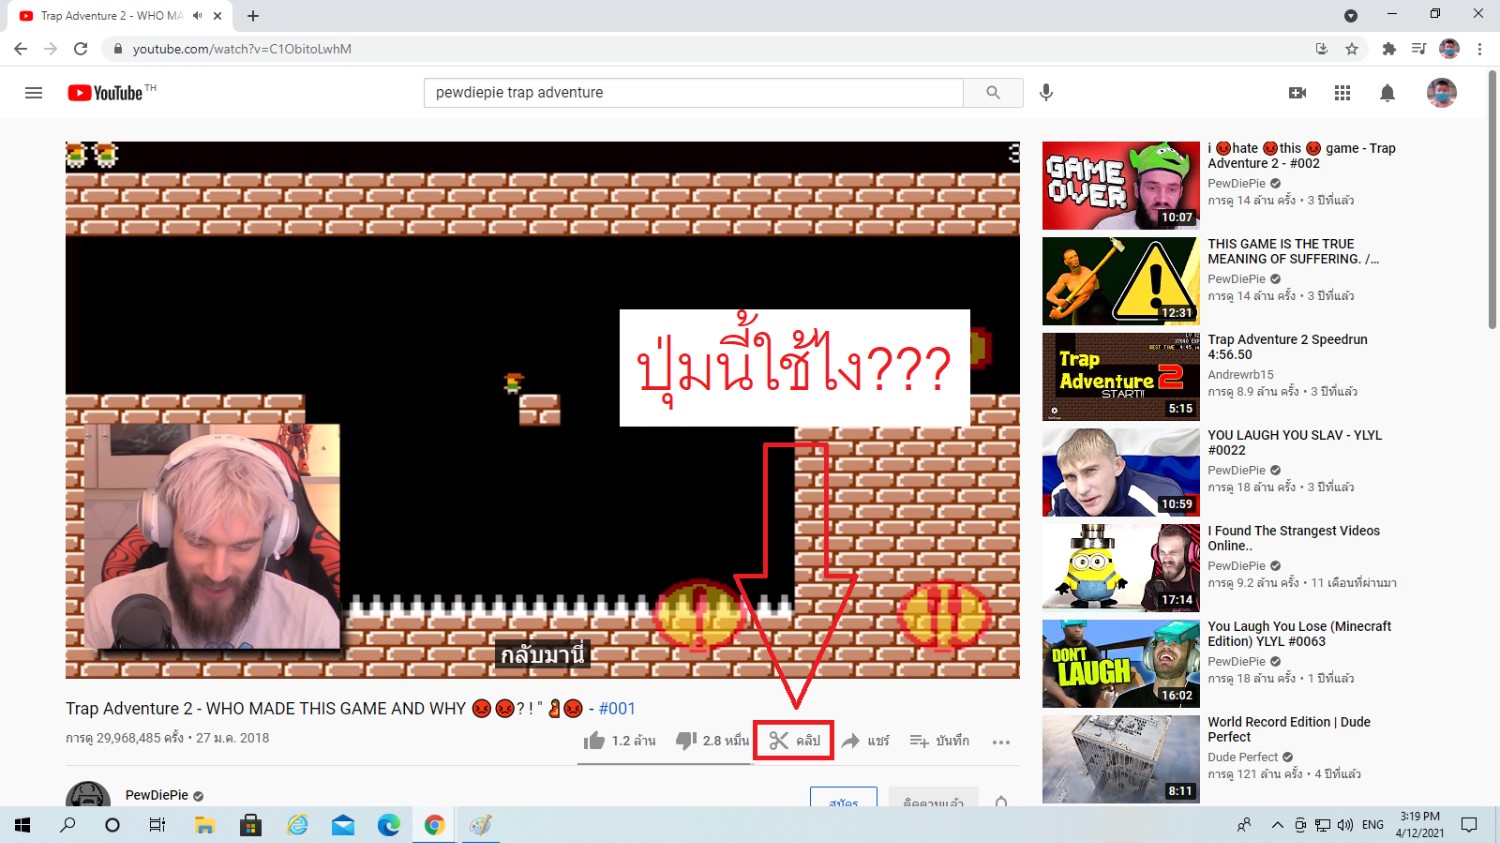Open the tab search dropdown in title bar
The width and height of the screenshot is (1500, 843).
click(x=1350, y=16)
